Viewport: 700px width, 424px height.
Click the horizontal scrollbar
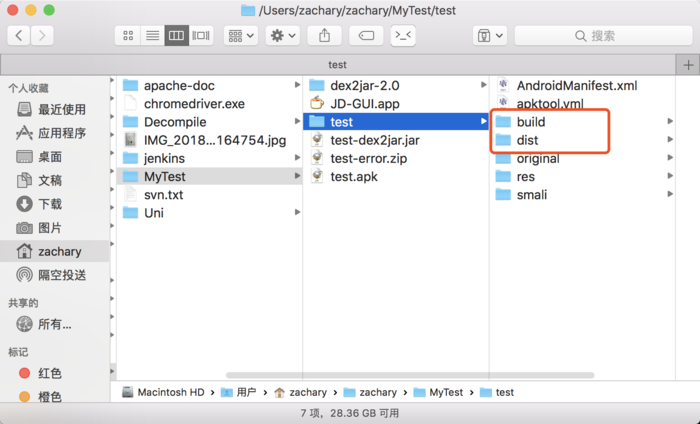pos(410,375)
